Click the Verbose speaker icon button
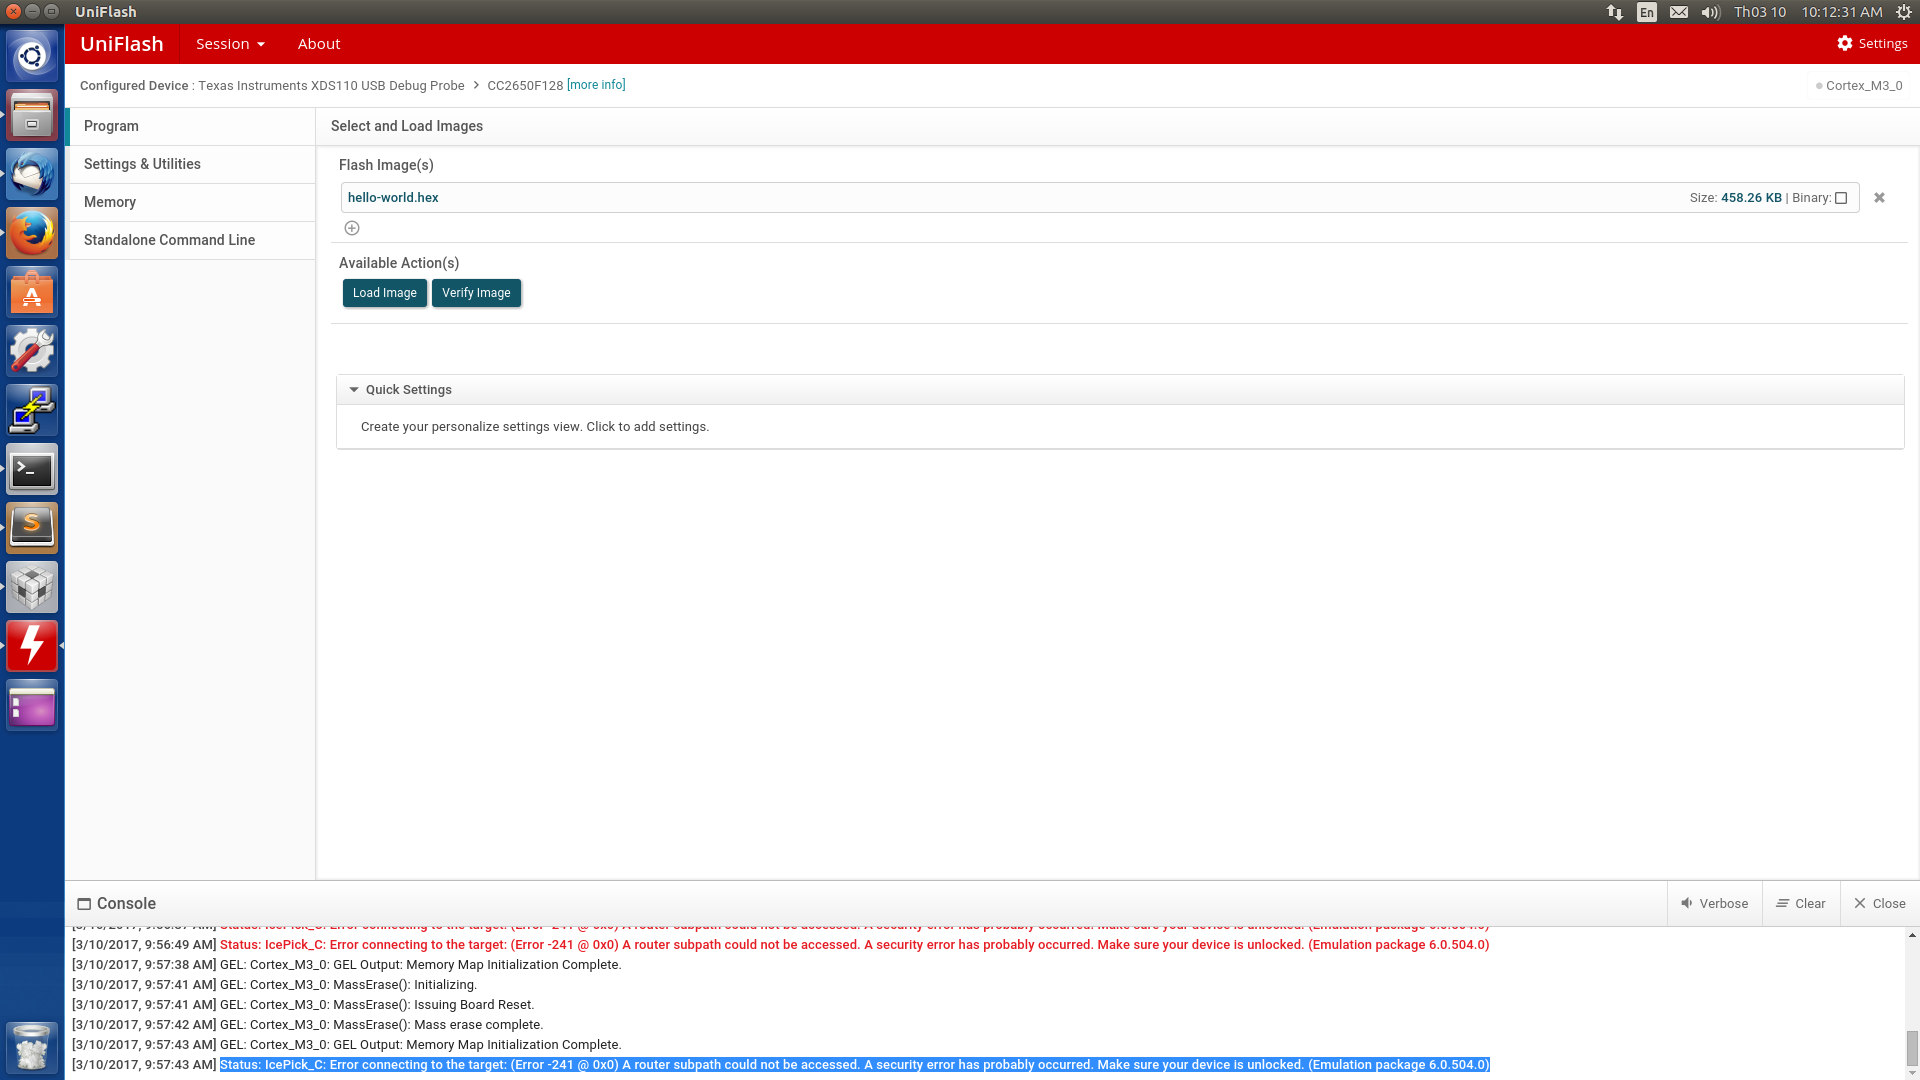1920x1080 pixels. point(1714,903)
